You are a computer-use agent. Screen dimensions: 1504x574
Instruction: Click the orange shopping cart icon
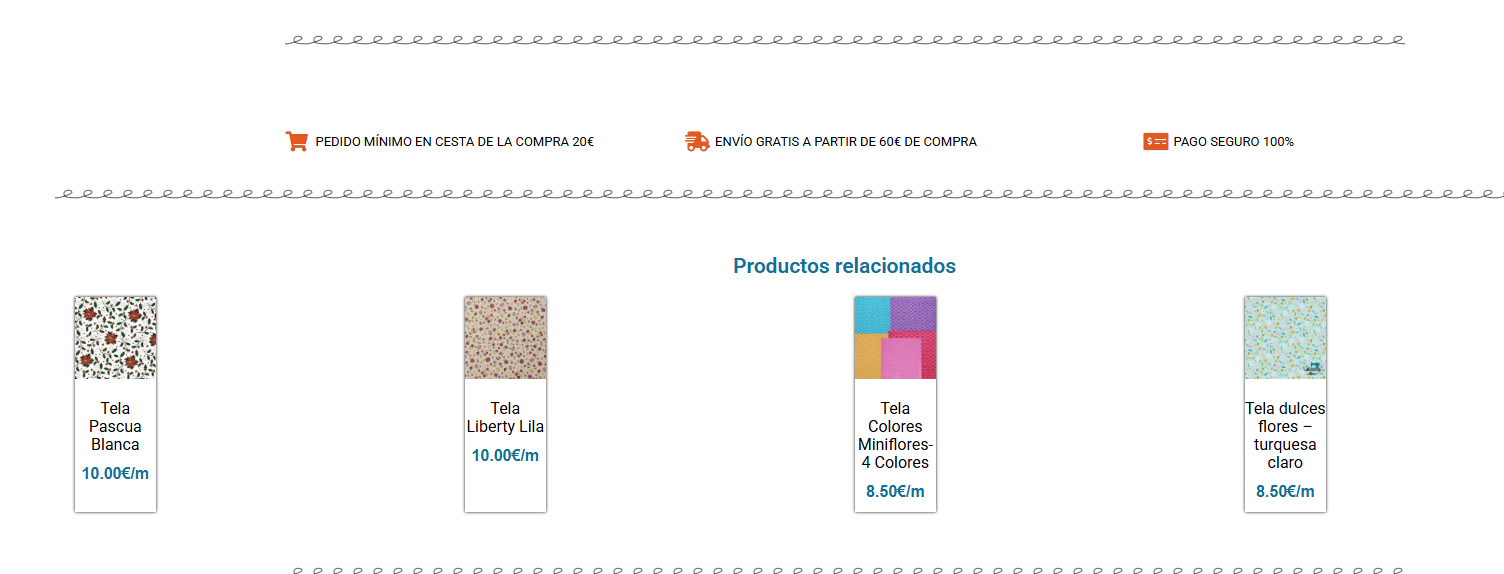296,142
